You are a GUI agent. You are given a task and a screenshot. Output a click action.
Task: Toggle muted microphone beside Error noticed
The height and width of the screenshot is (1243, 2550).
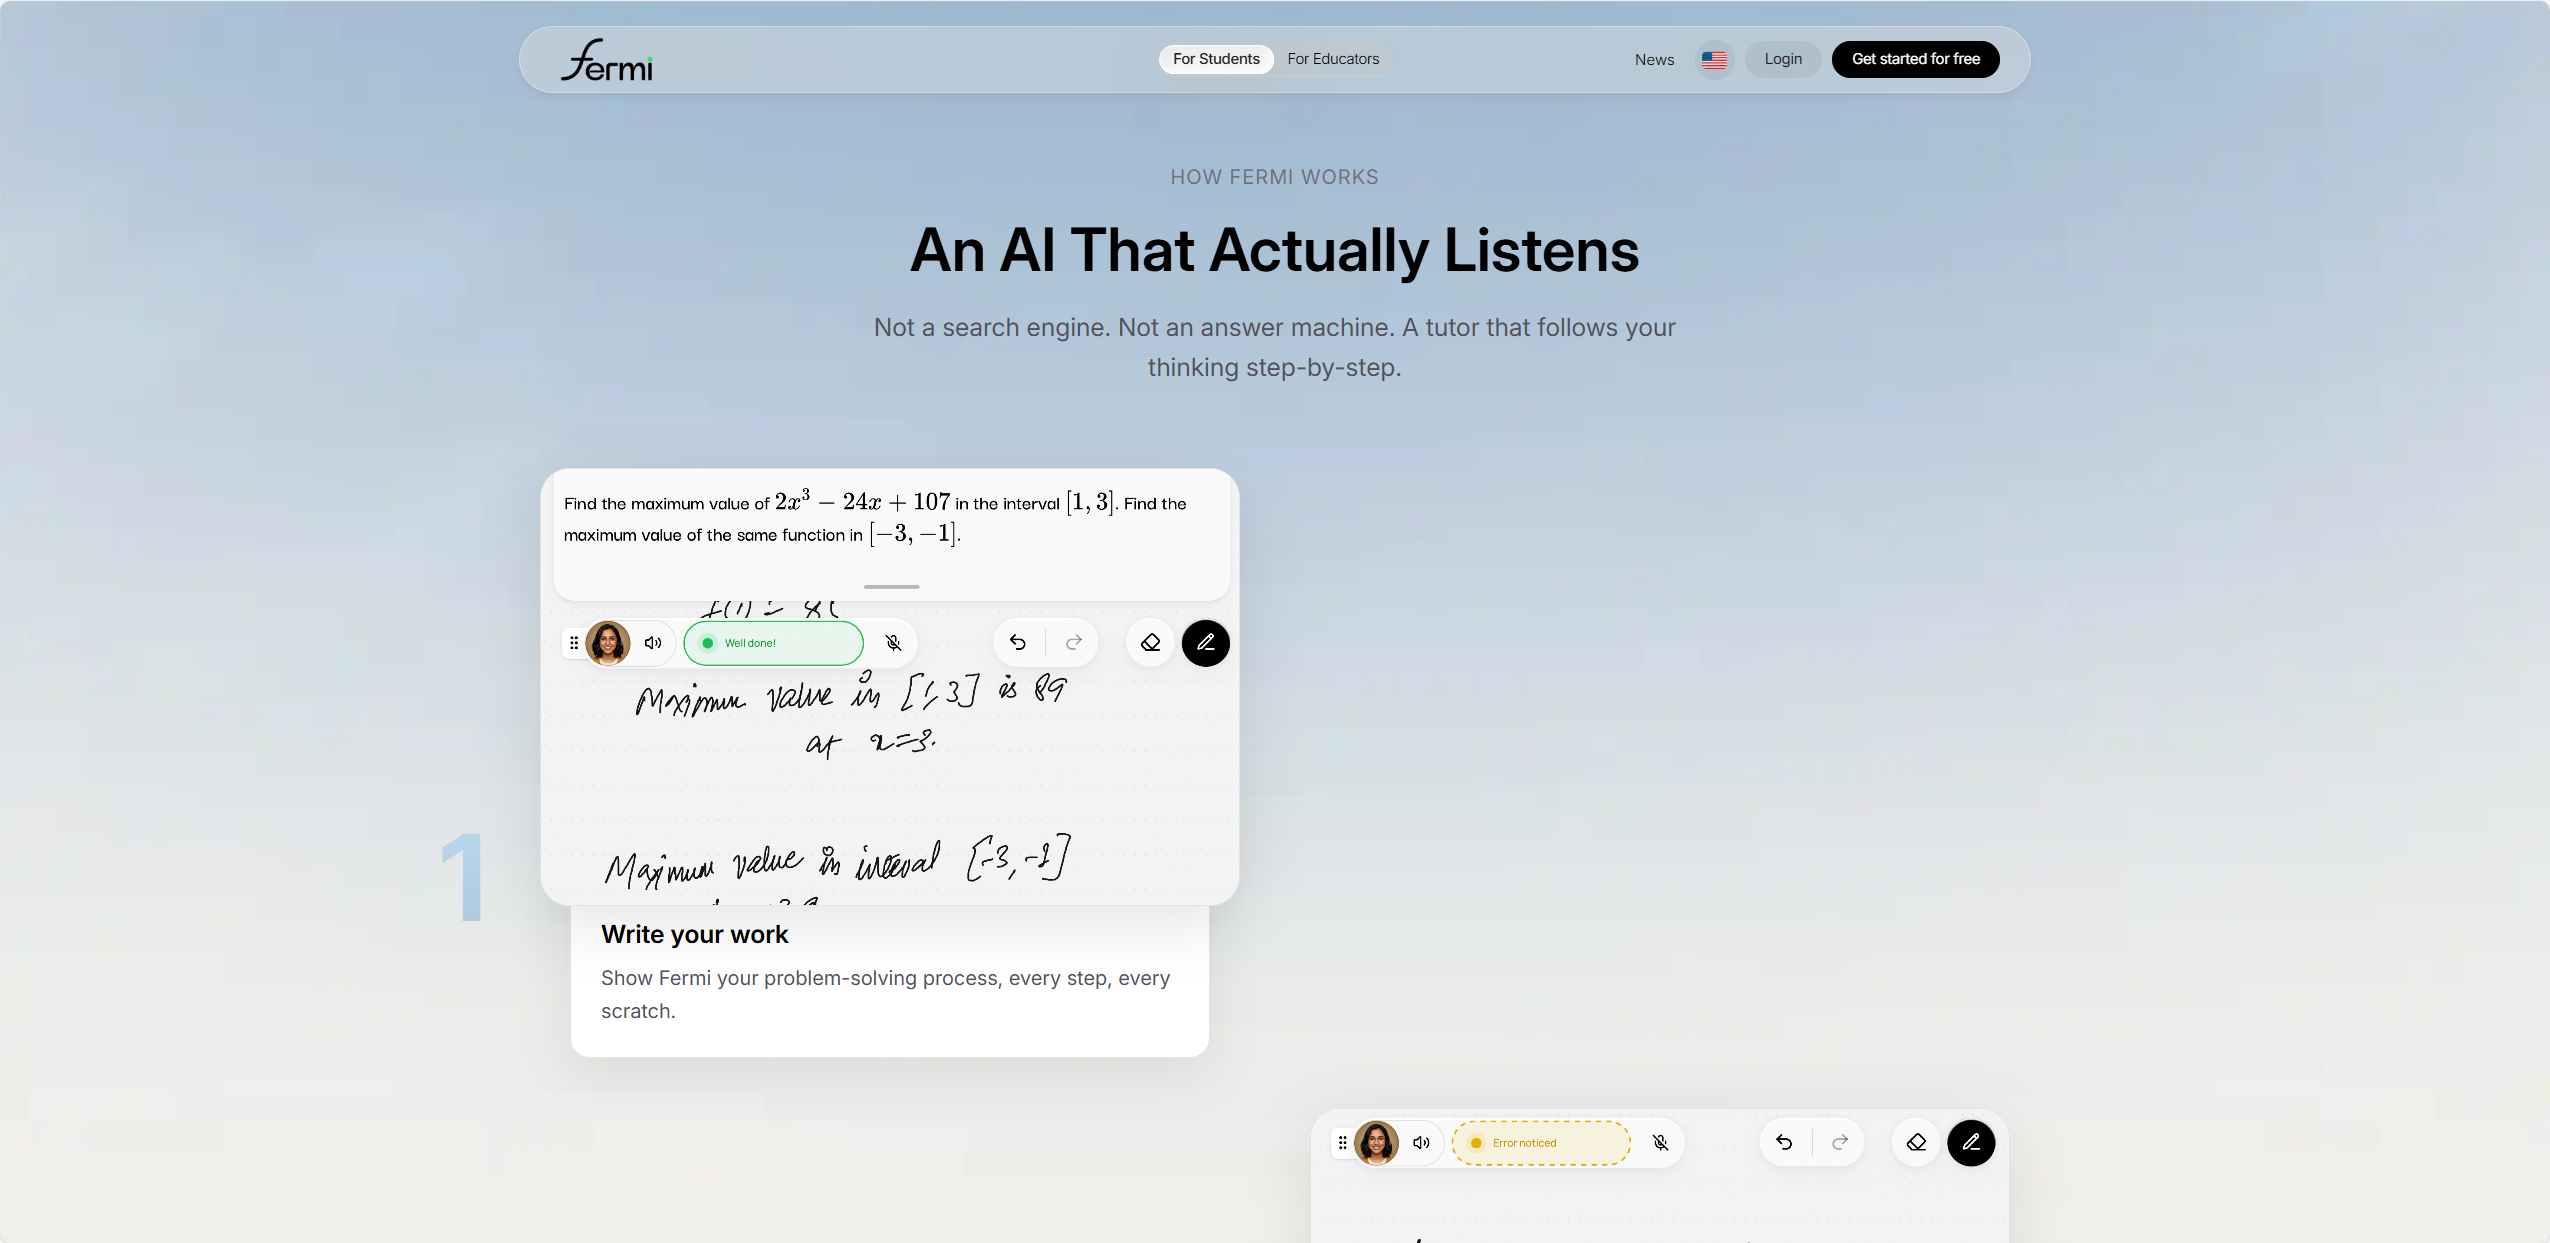[1661, 1143]
